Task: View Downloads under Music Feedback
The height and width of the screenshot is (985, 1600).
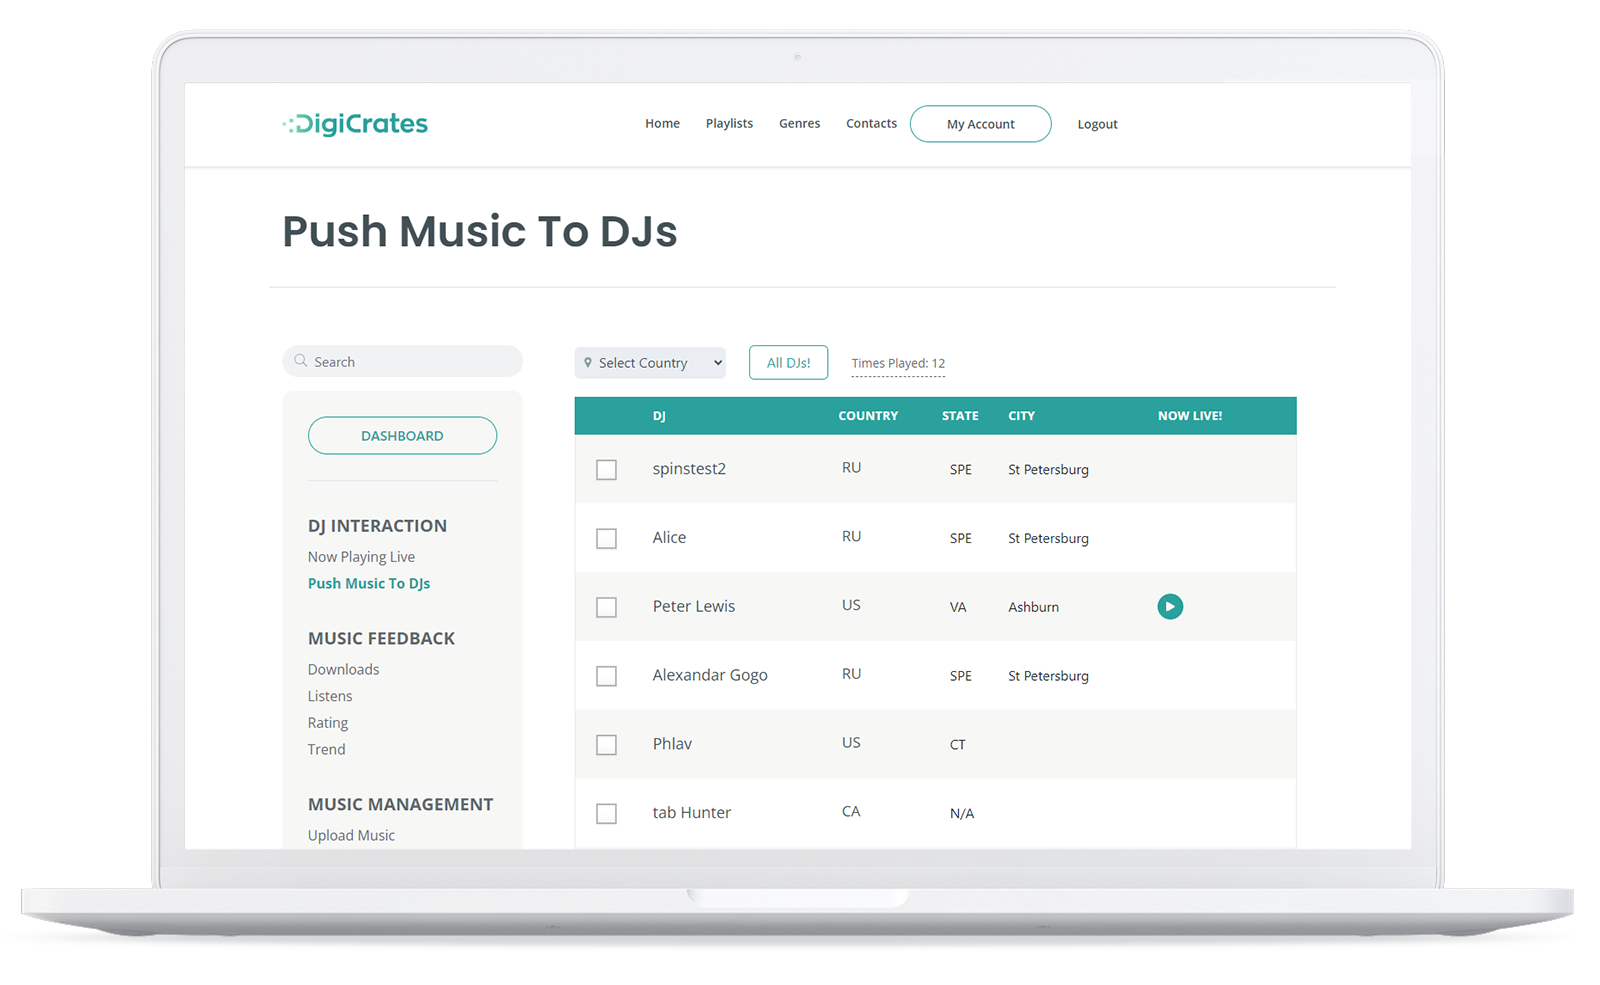Action: coord(343,670)
